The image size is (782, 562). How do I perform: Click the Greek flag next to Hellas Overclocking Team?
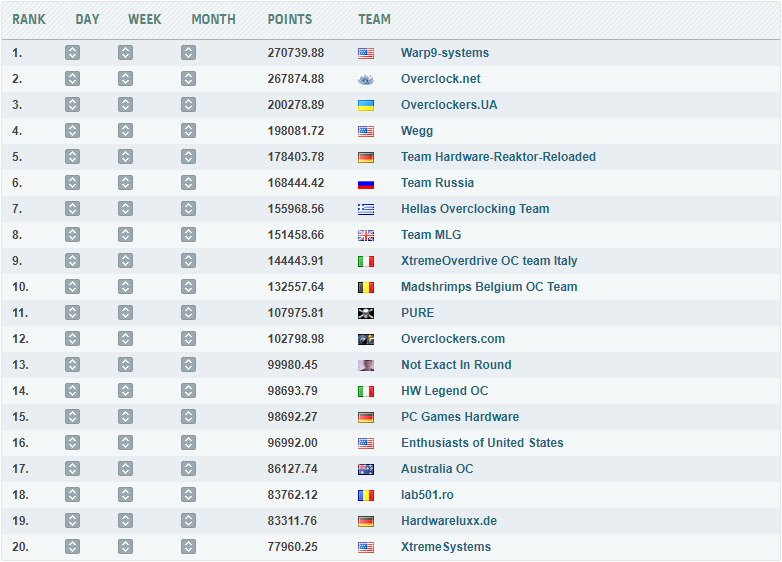(366, 209)
